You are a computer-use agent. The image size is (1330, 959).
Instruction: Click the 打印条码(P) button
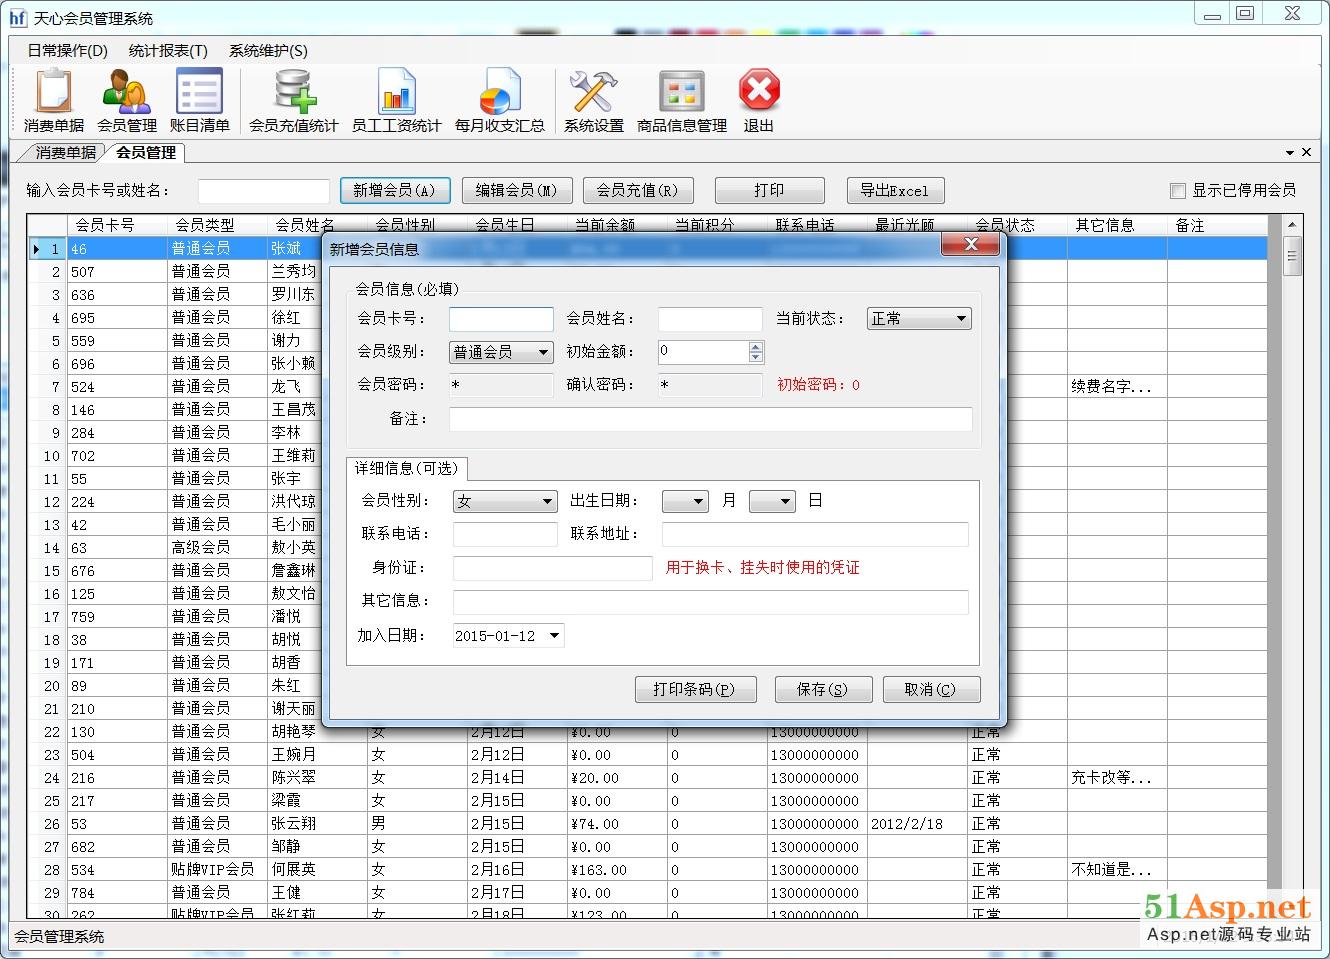(695, 689)
